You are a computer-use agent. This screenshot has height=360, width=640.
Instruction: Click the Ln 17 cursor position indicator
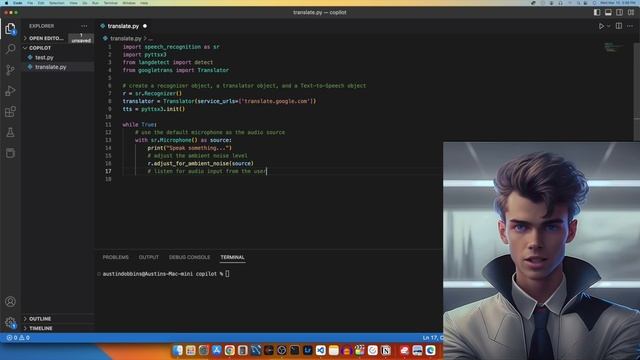pos(432,338)
